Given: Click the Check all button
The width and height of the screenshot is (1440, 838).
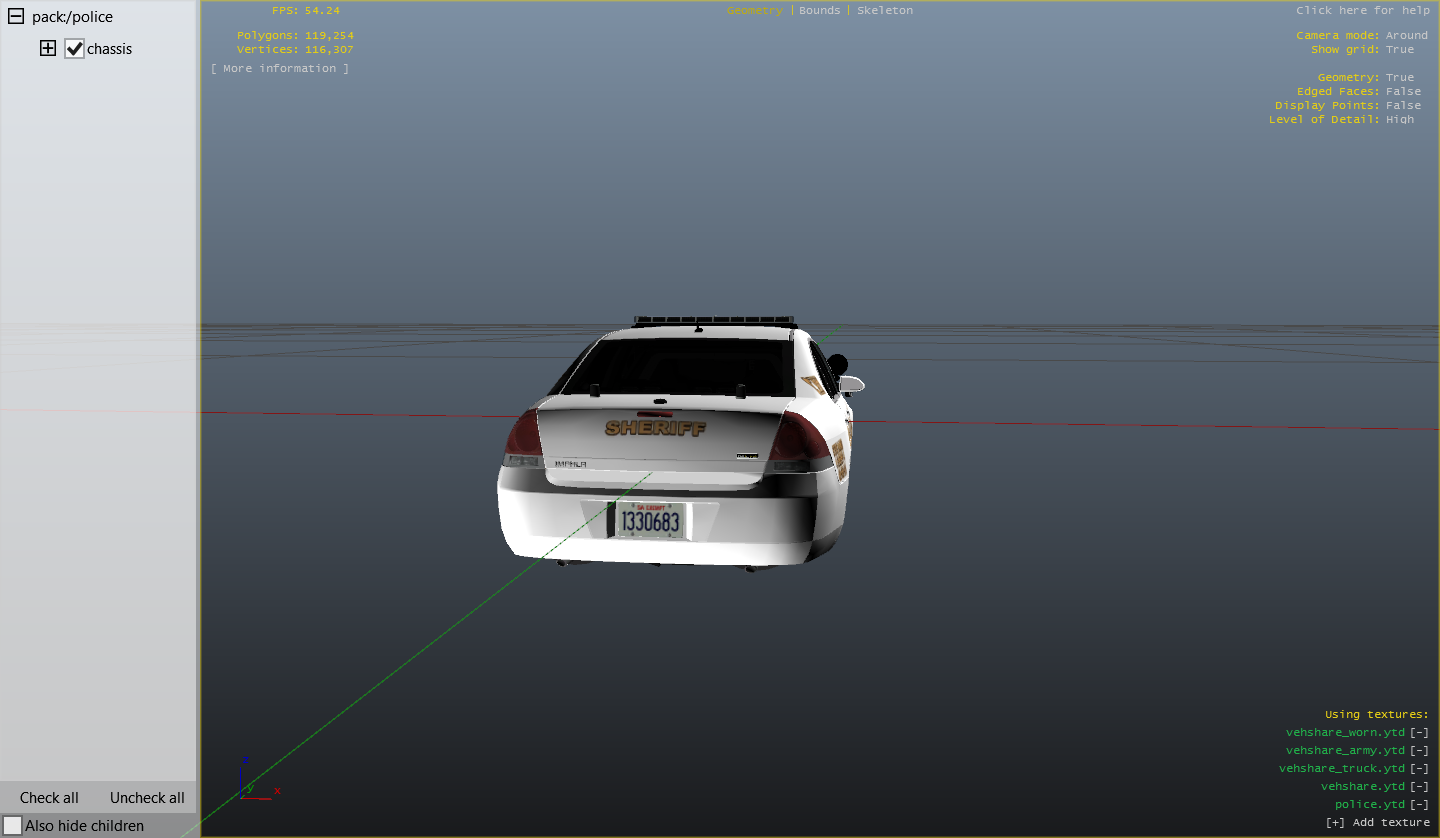Looking at the screenshot, I should coord(49,797).
